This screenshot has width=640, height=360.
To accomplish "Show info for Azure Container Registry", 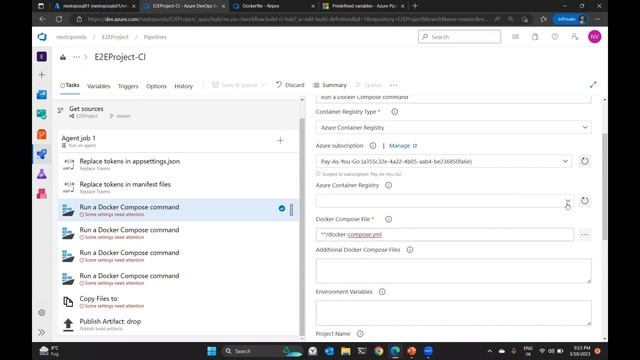I will 389,185.
